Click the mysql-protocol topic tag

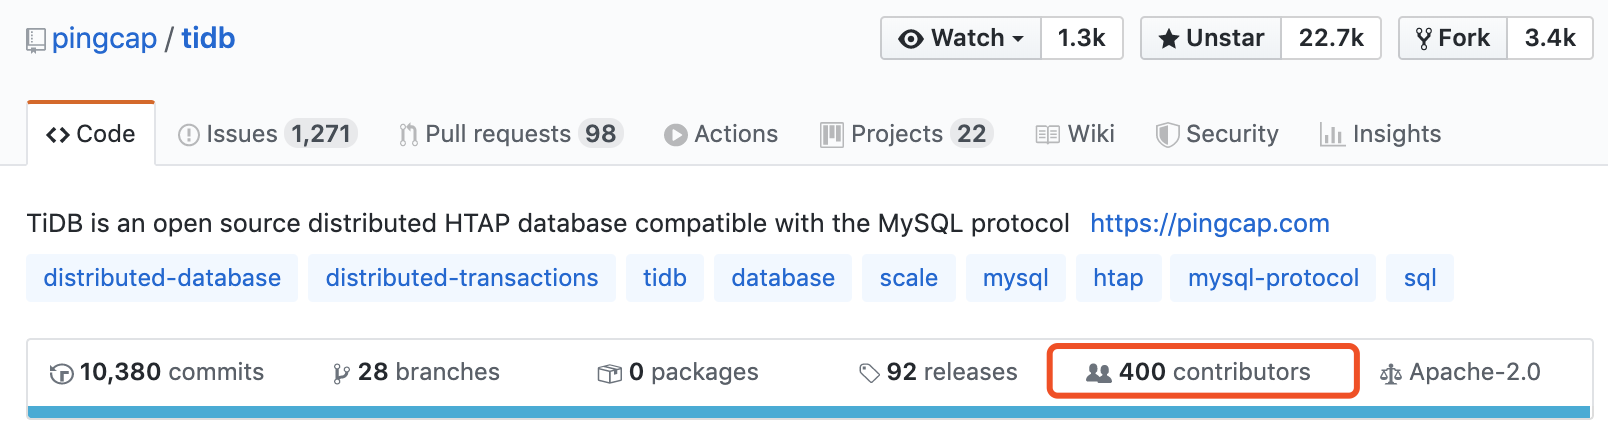pos(1273,278)
